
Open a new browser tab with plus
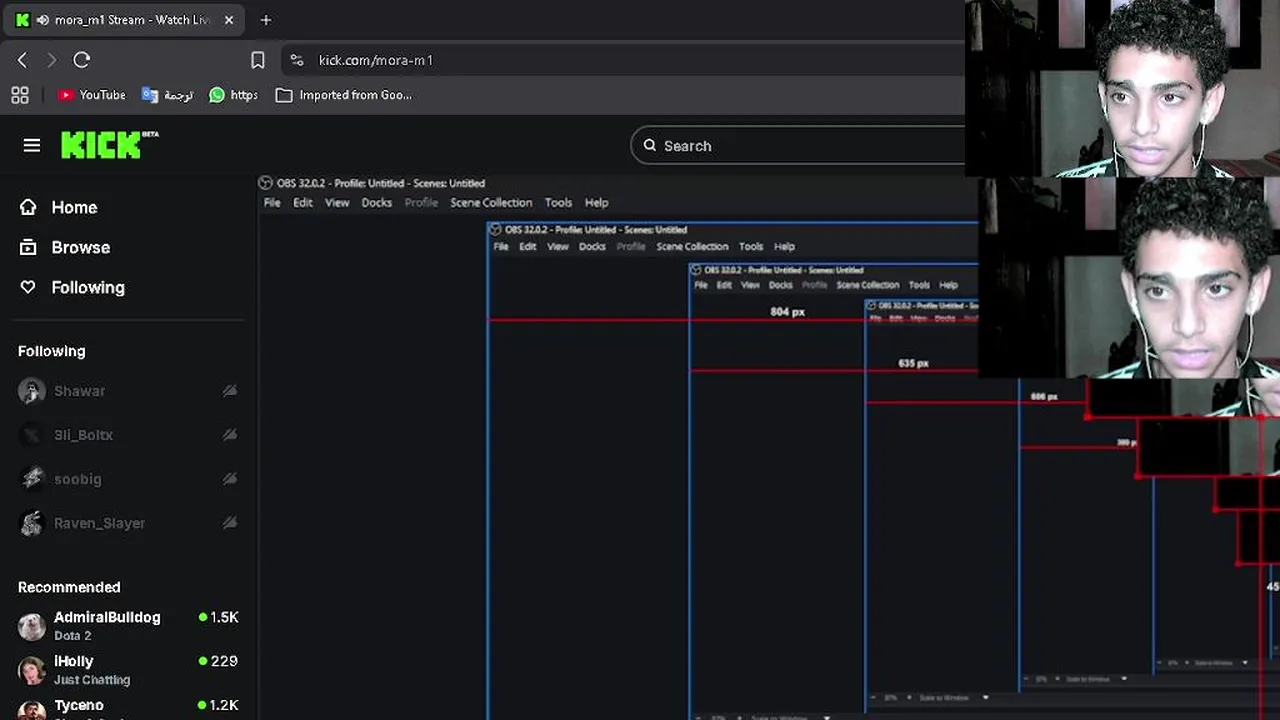(x=265, y=20)
